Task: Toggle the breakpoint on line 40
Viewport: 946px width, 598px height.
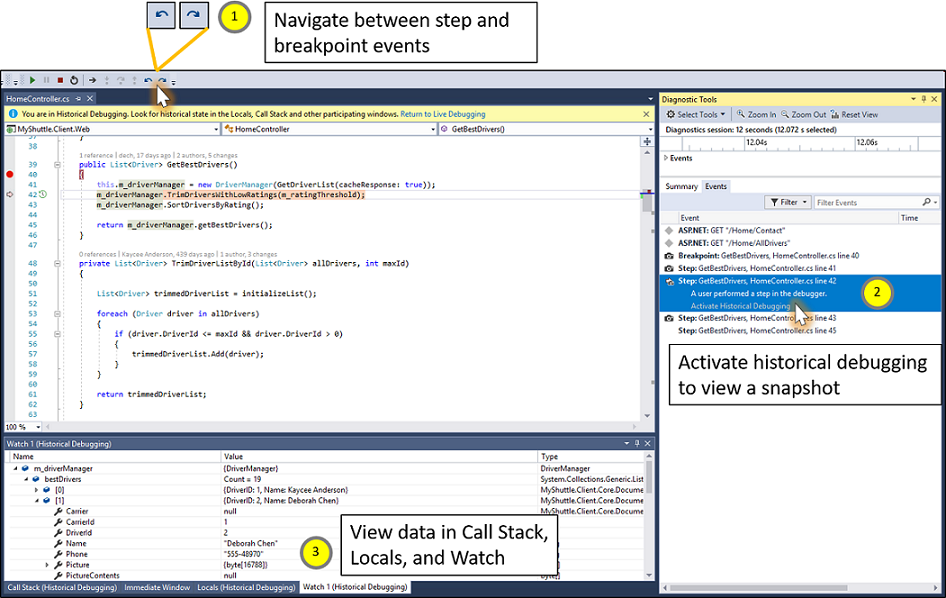Action: 10,174
